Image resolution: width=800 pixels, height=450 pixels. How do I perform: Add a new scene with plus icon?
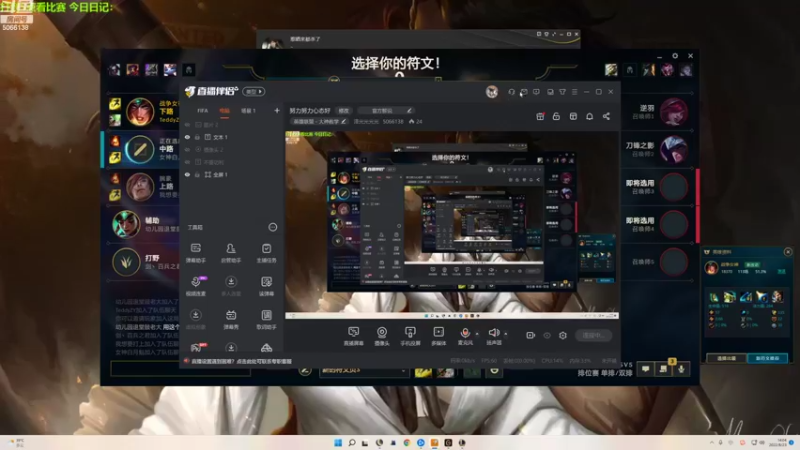click(277, 110)
